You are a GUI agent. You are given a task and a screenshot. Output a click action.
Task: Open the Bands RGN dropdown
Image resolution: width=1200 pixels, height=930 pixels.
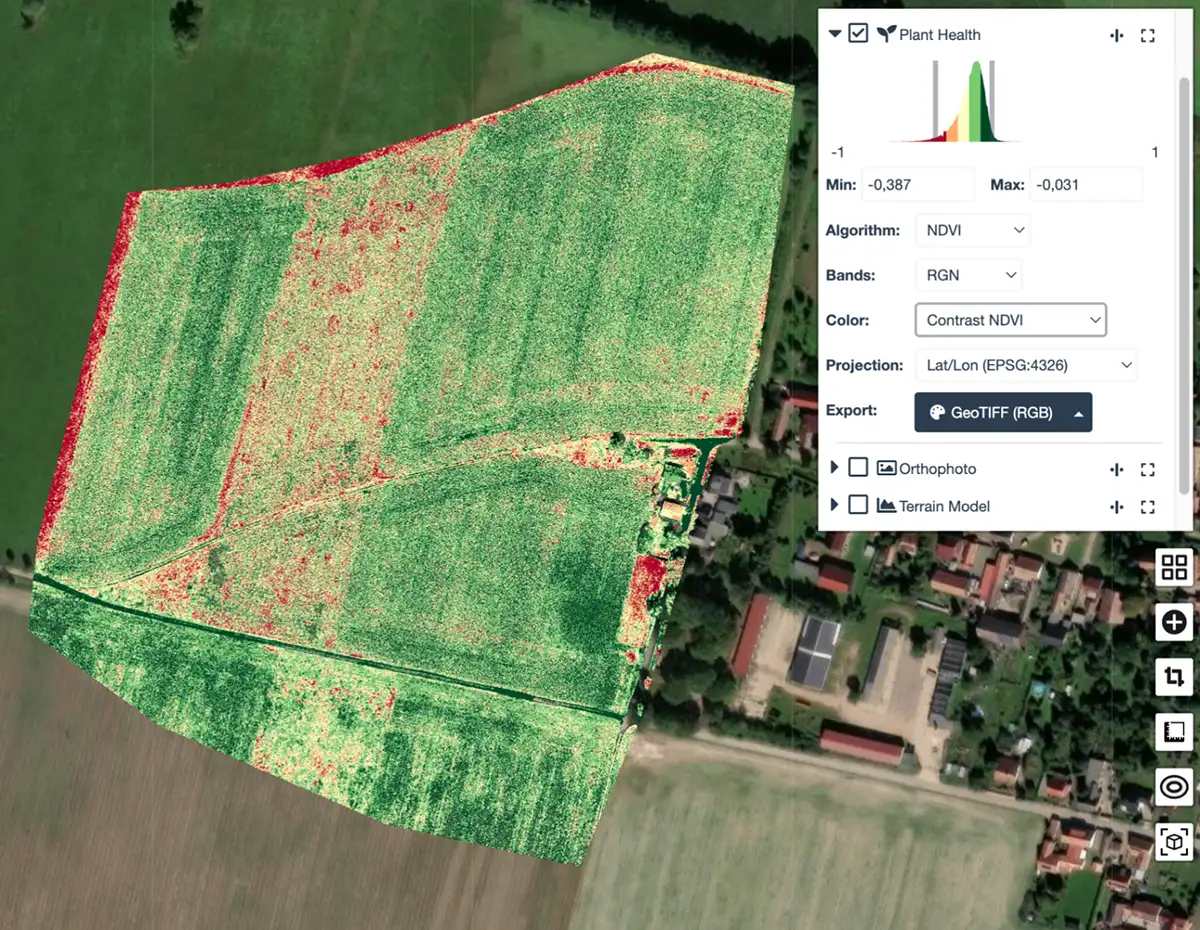pos(967,275)
